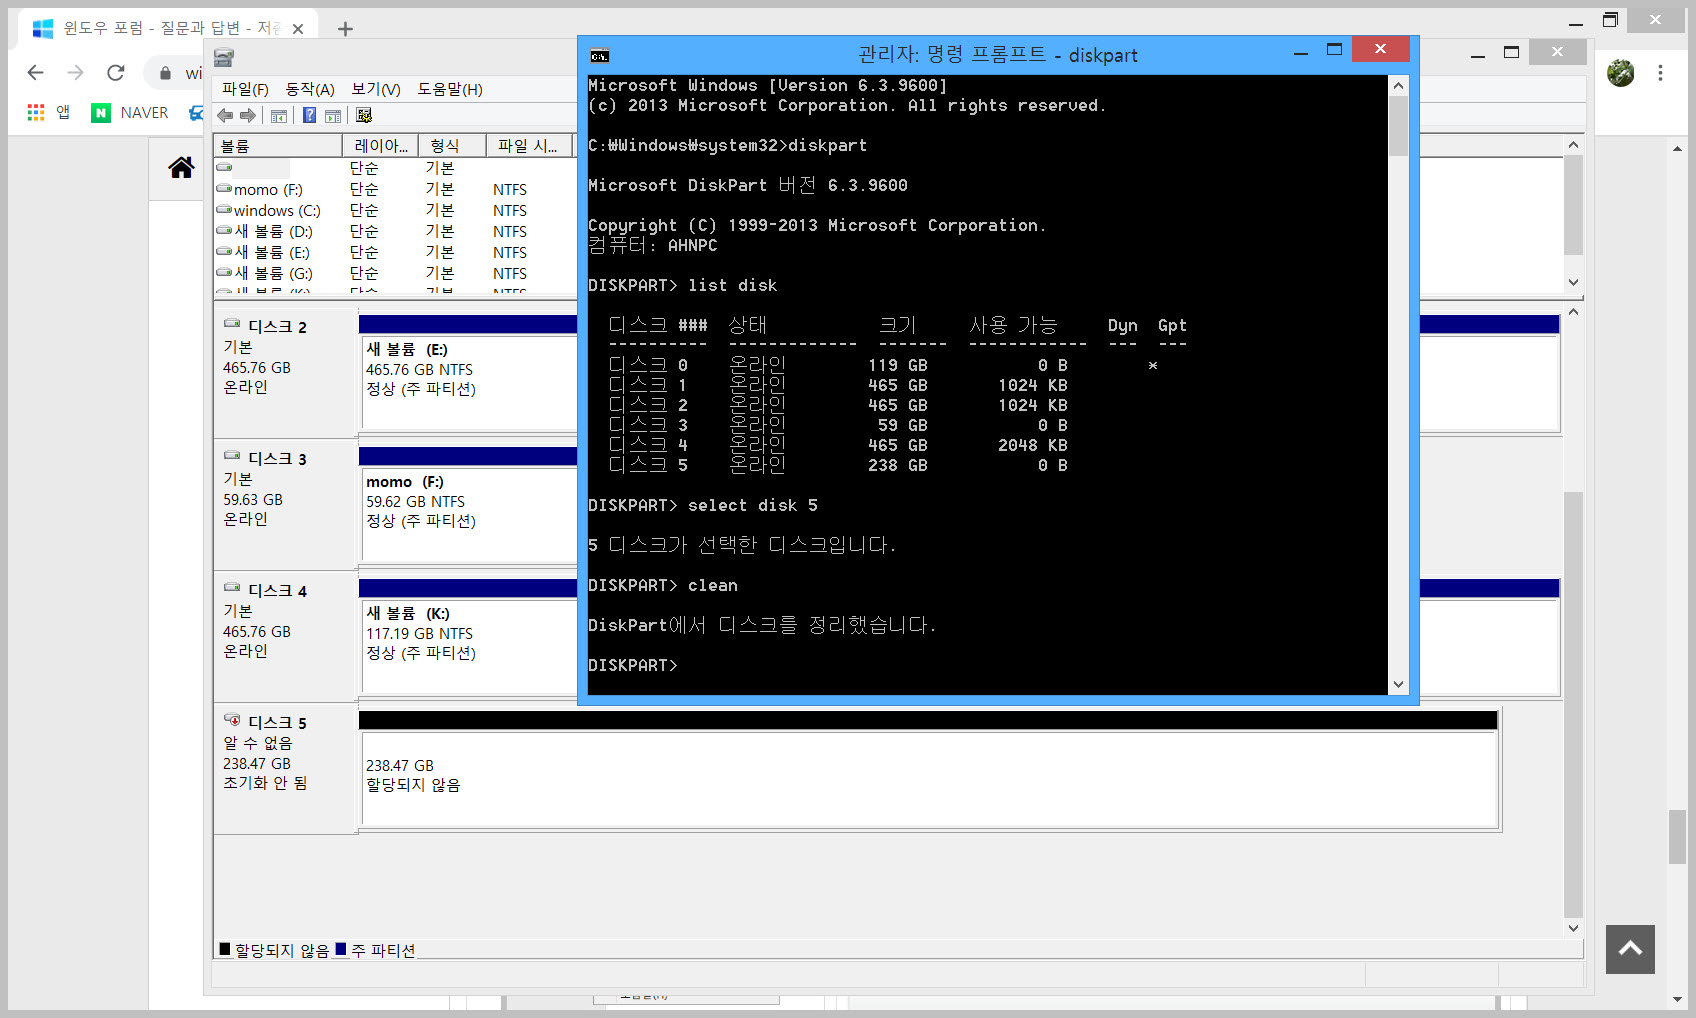Image resolution: width=1696 pixels, height=1018 pixels.
Task: Click the drive icon of momo (F:) row
Action: pos(224,189)
